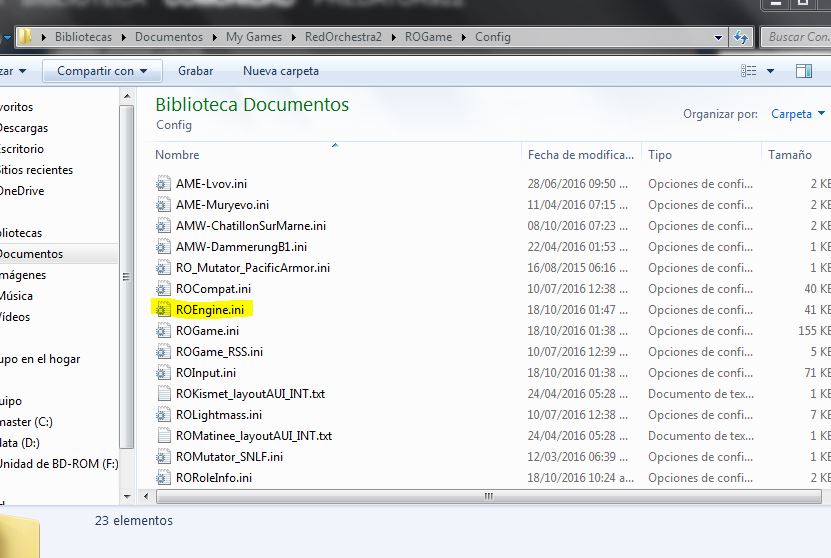This screenshot has height=558, width=831.
Task: Click the navigation pane scroll-up arrow
Action: tap(127, 96)
